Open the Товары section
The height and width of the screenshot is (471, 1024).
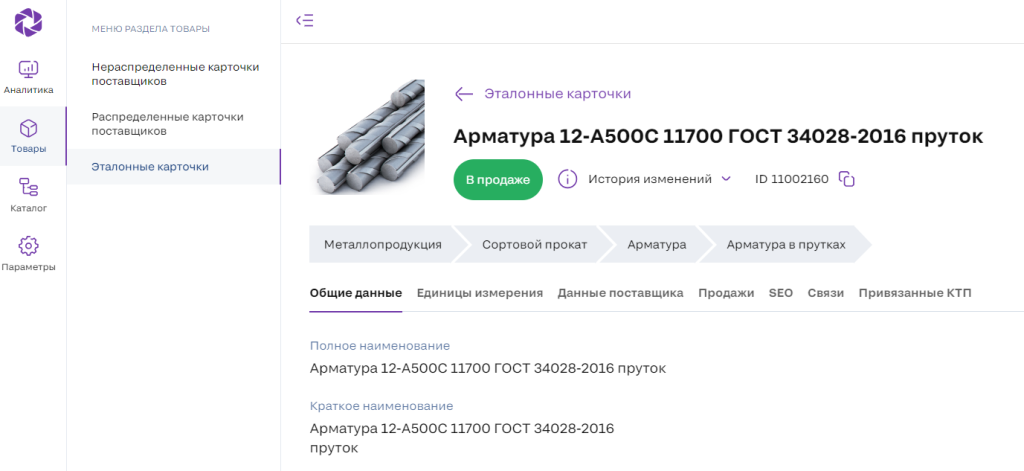[28, 136]
